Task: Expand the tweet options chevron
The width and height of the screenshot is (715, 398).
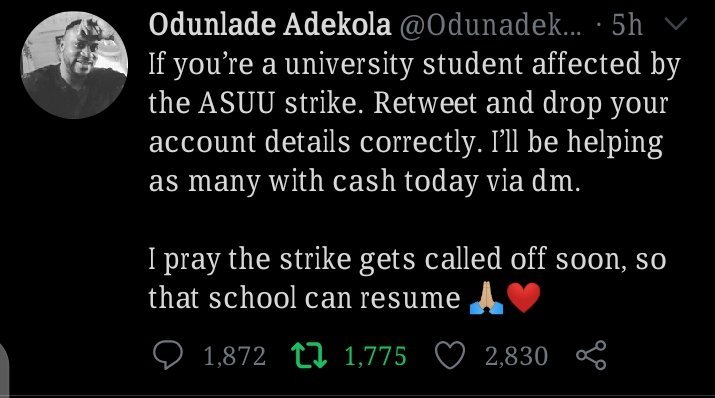Action: 674,24
